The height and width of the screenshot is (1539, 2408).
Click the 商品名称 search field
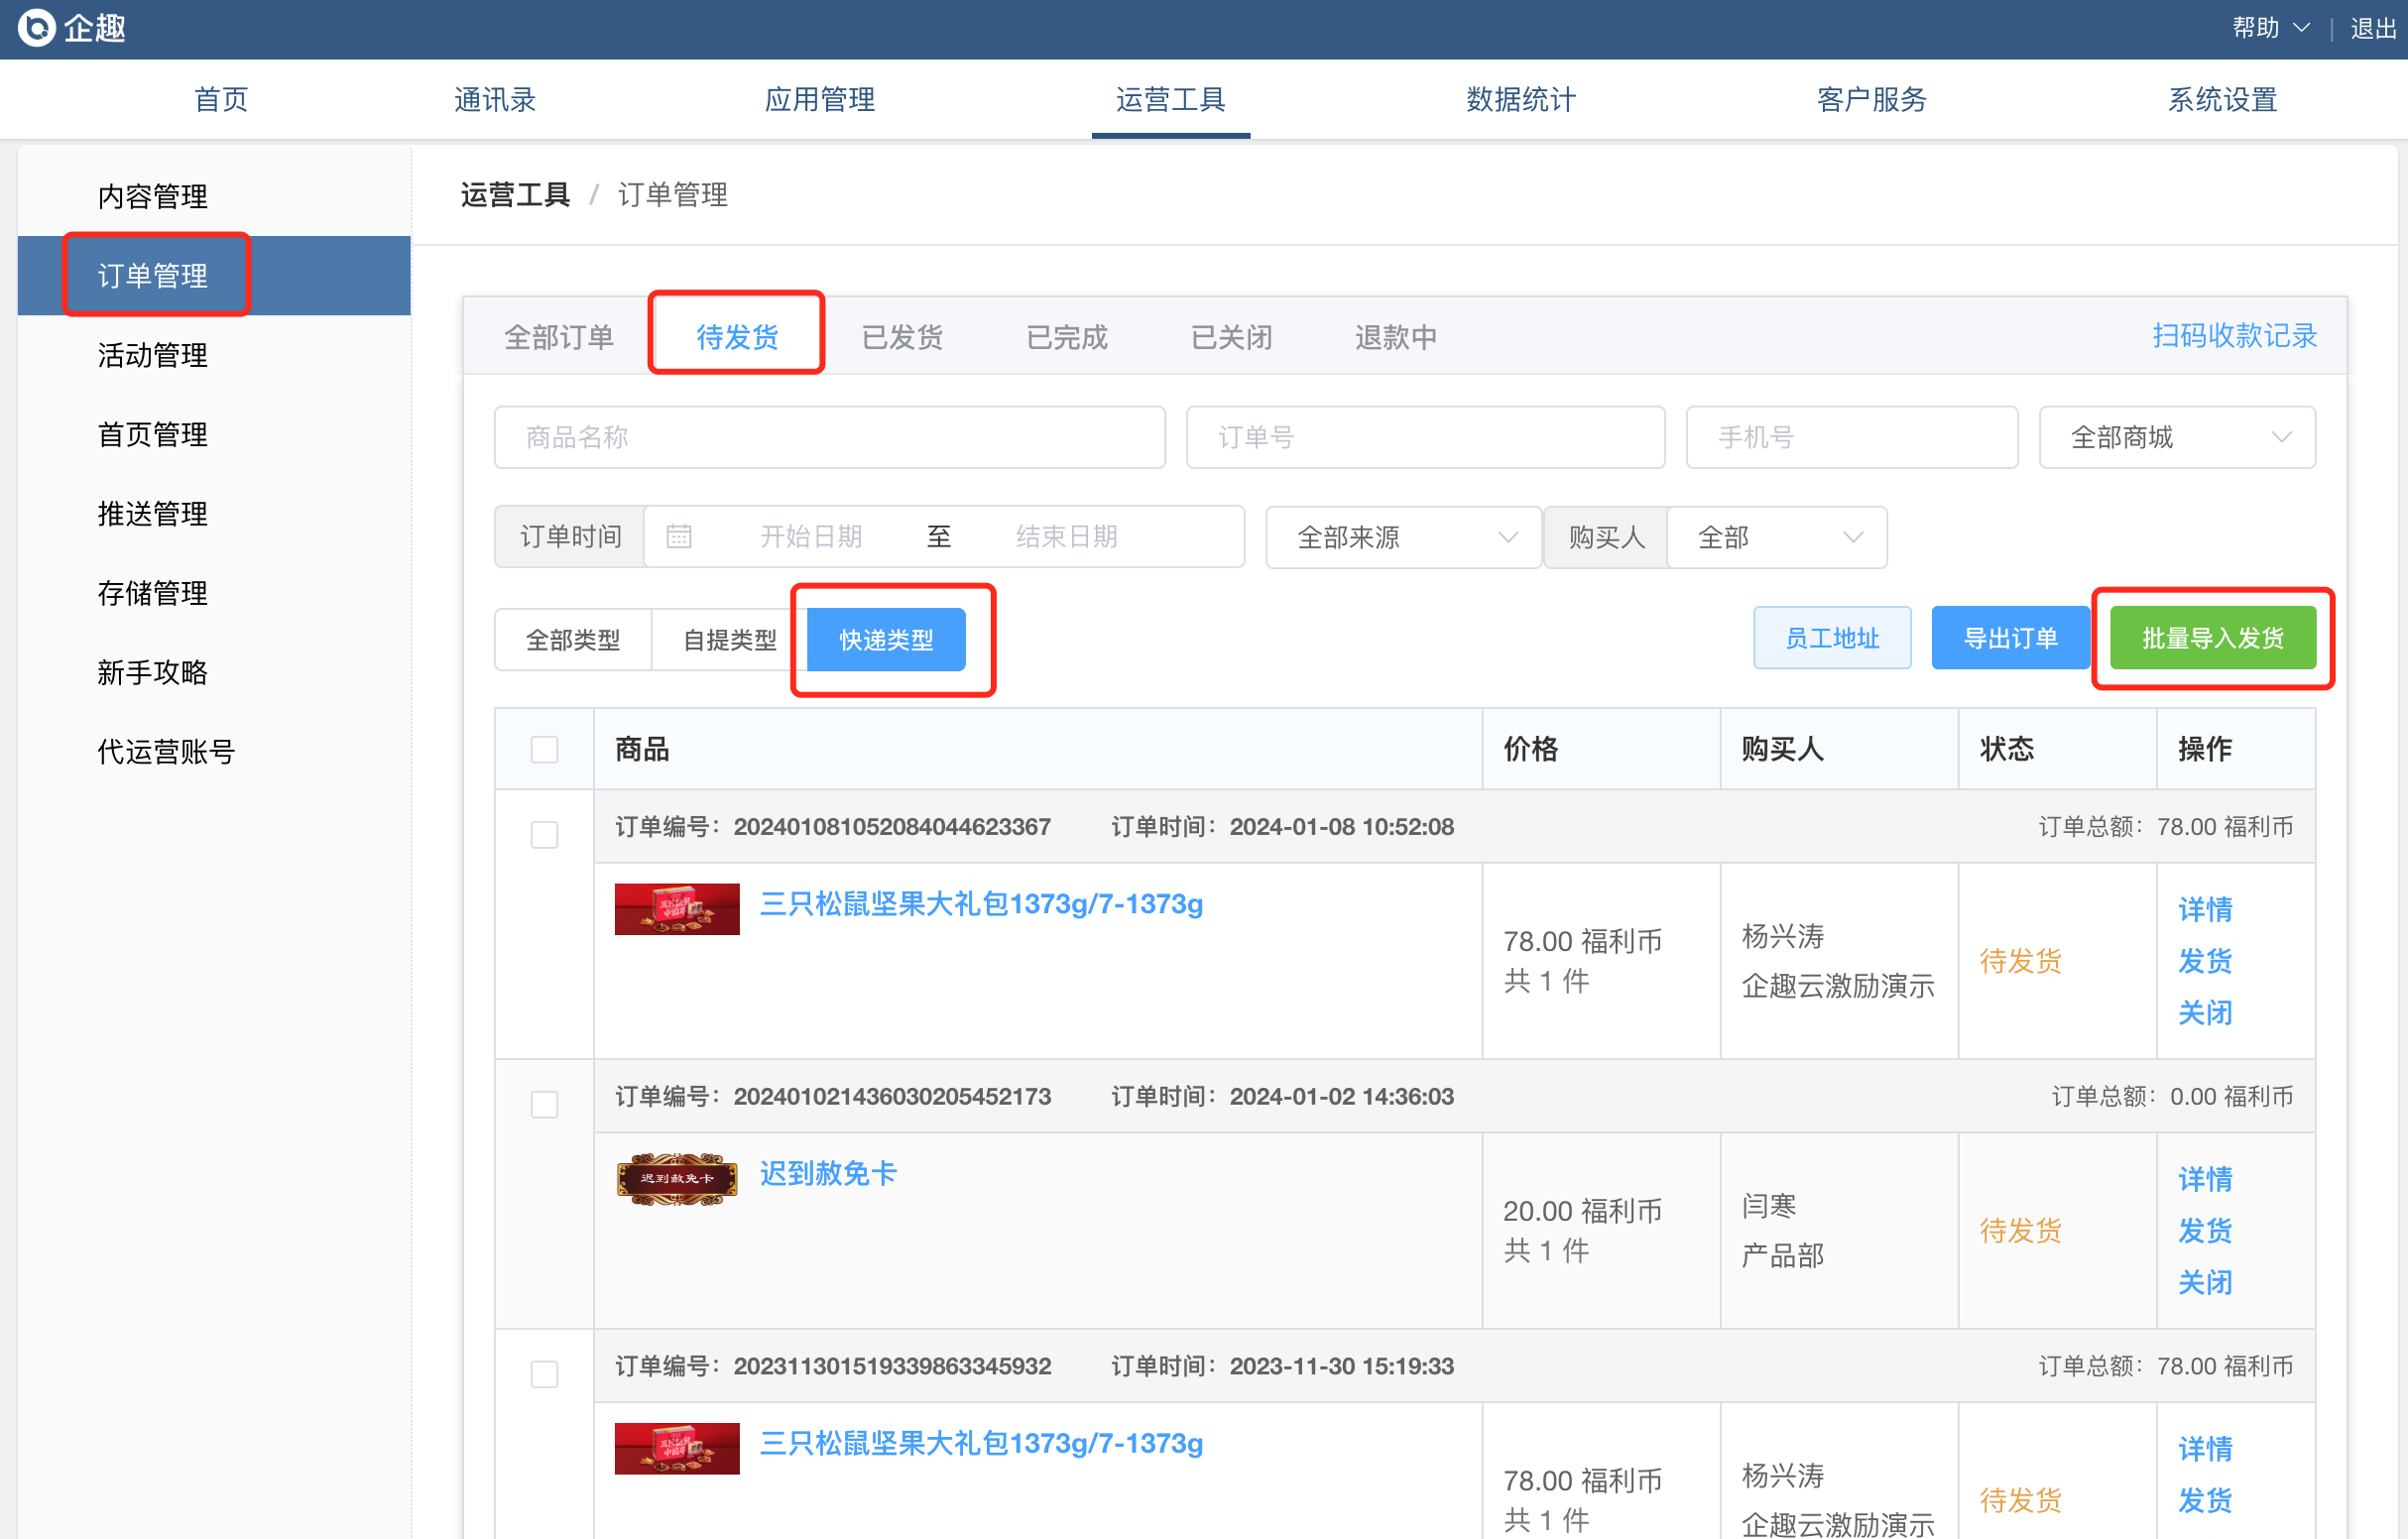click(x=829, y=437)
